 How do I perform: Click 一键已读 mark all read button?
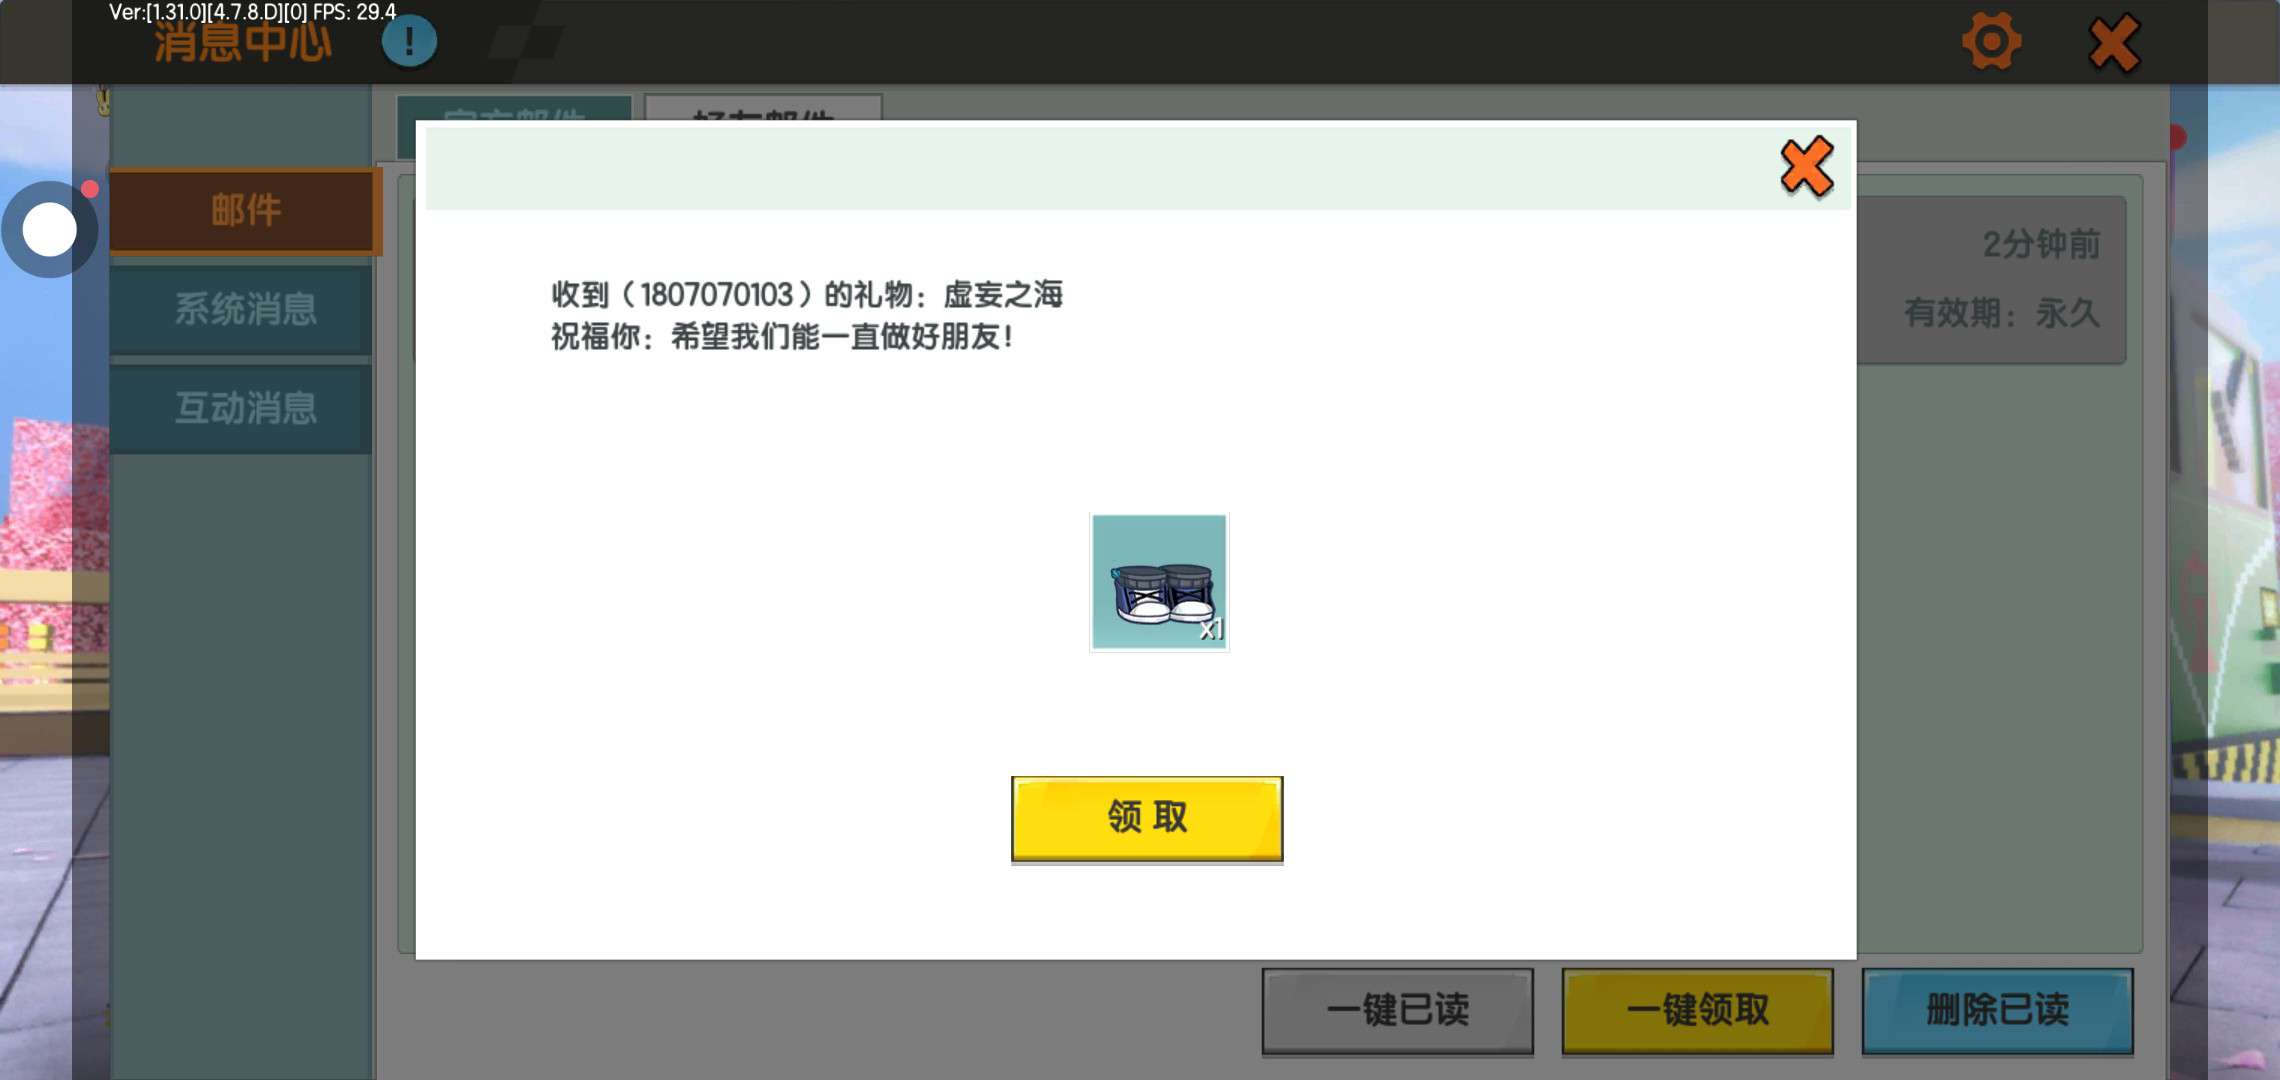(1397, 1010)
